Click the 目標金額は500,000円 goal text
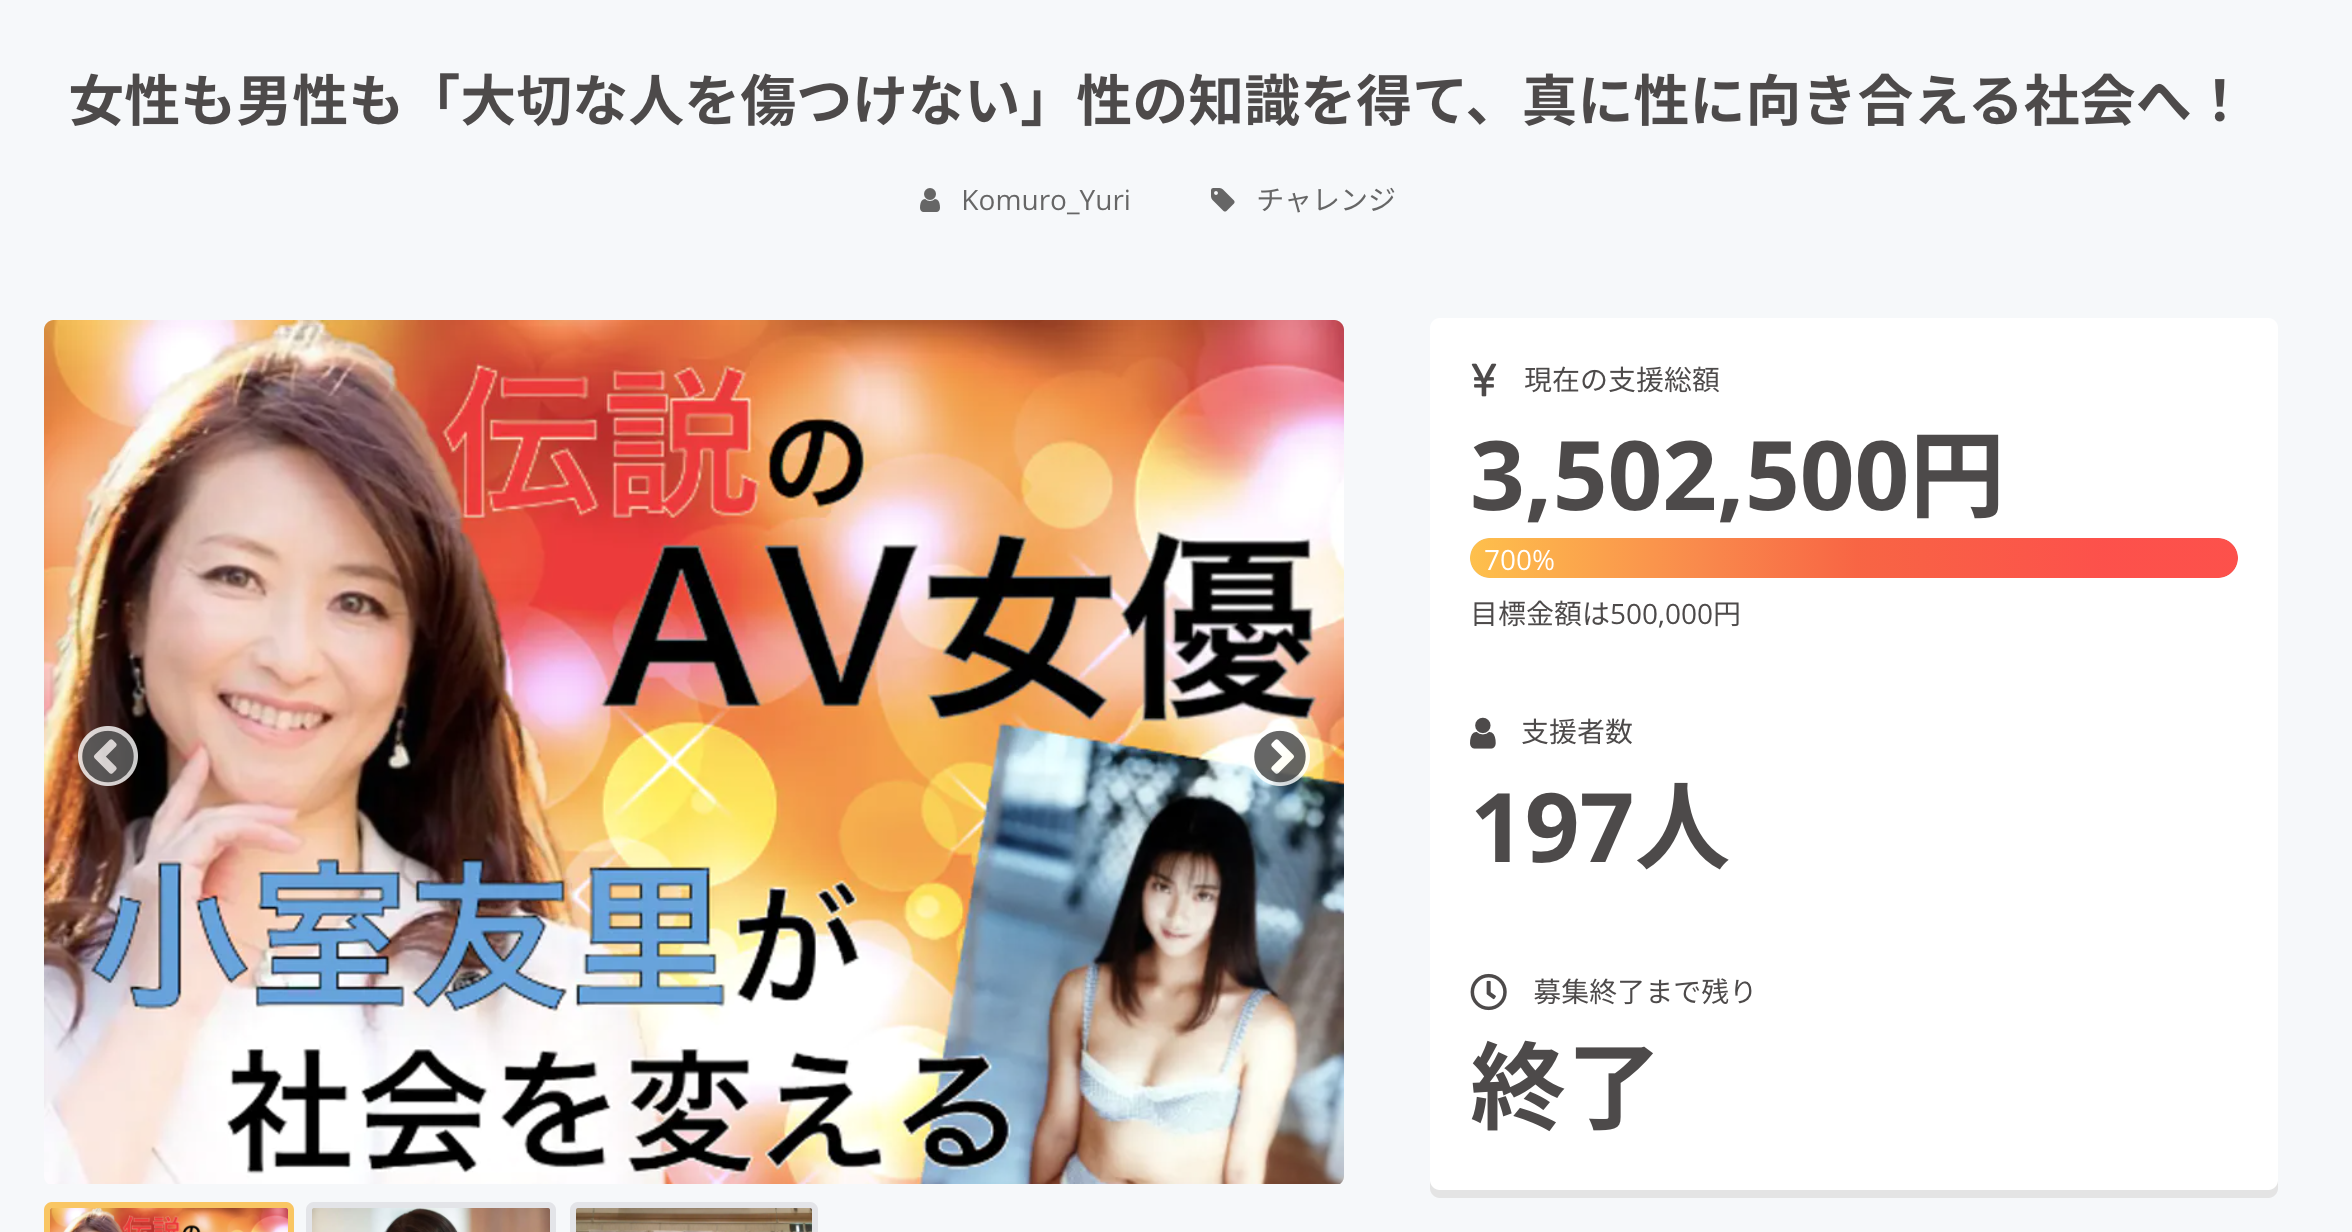The image size is (2352, 1232). [1605, 614]
